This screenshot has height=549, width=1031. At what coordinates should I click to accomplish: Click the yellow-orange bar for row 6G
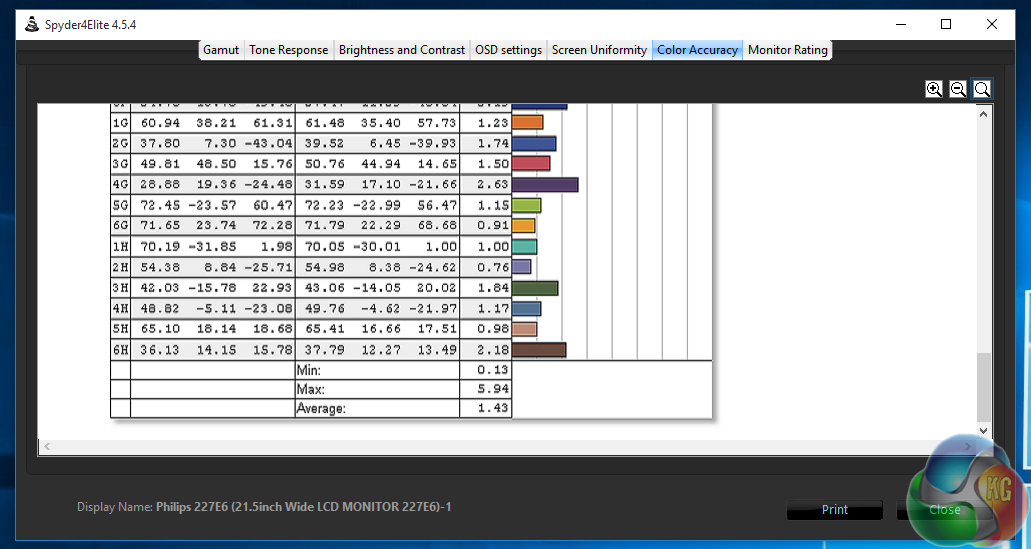[x=523, y=226]
